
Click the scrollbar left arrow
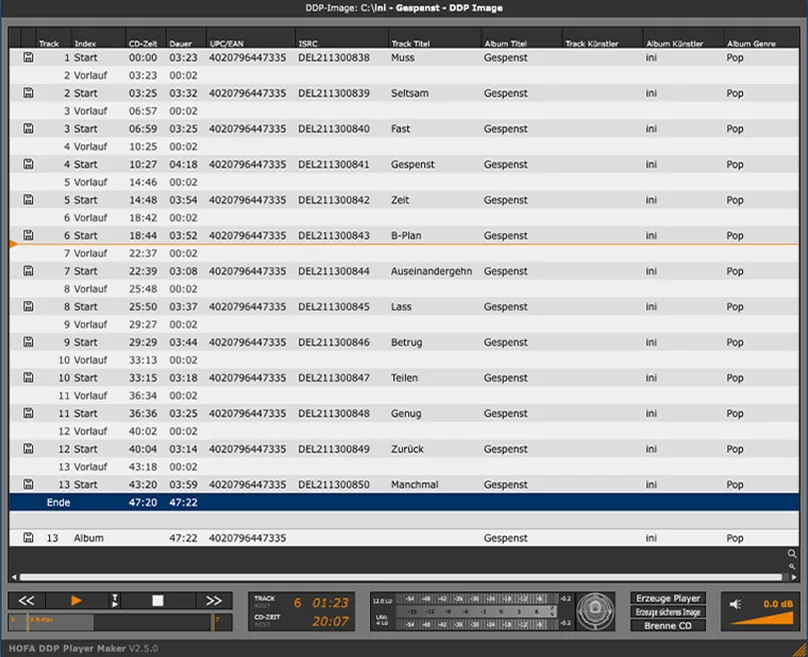[x=14, y=577]
